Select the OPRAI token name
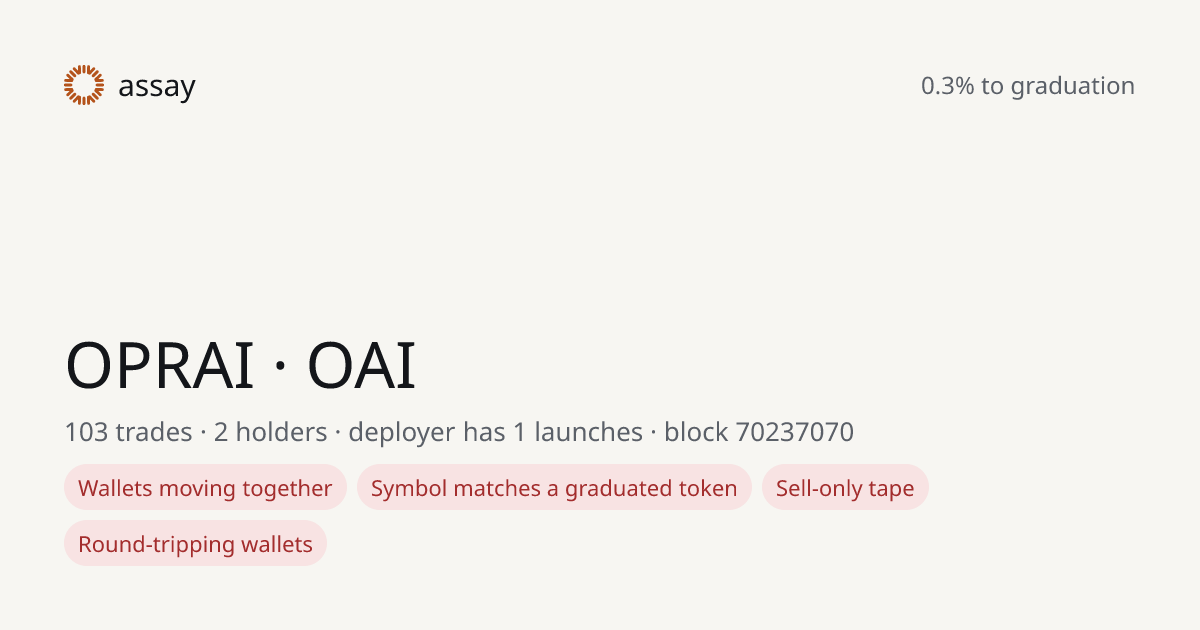The height and width of the screenshot is (630, 1200). pyautogui.click(x=160, y=365)
